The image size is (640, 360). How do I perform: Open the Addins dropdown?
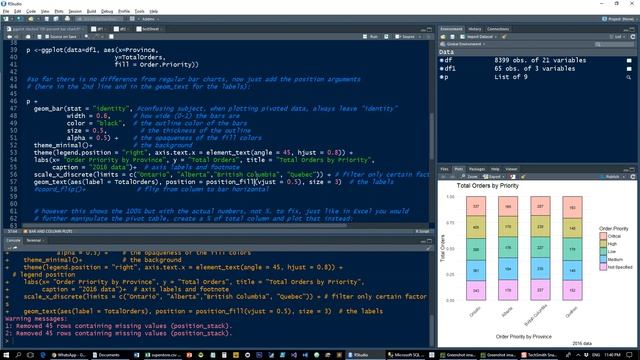(x=150, y=19)
